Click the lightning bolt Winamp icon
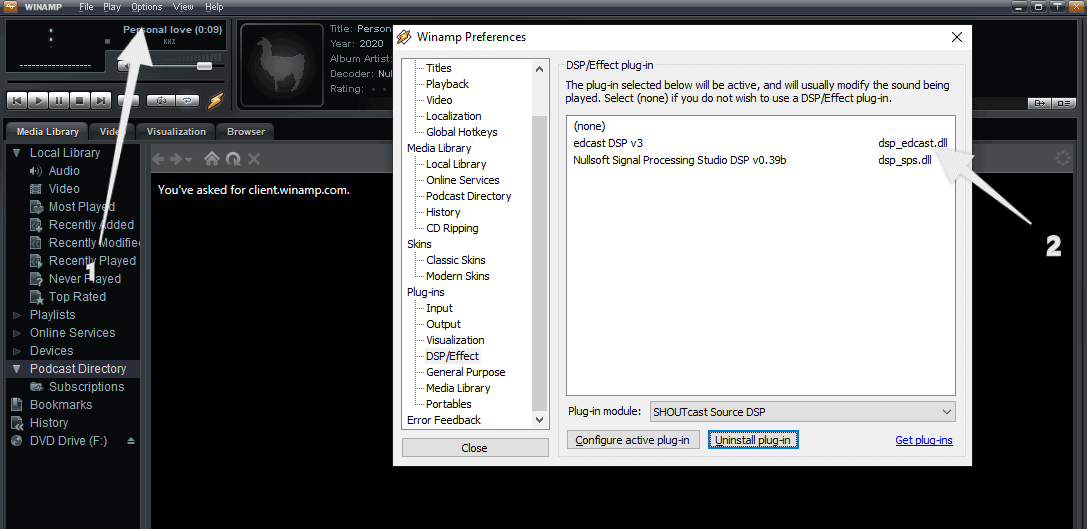 click(x=215, y=101)
